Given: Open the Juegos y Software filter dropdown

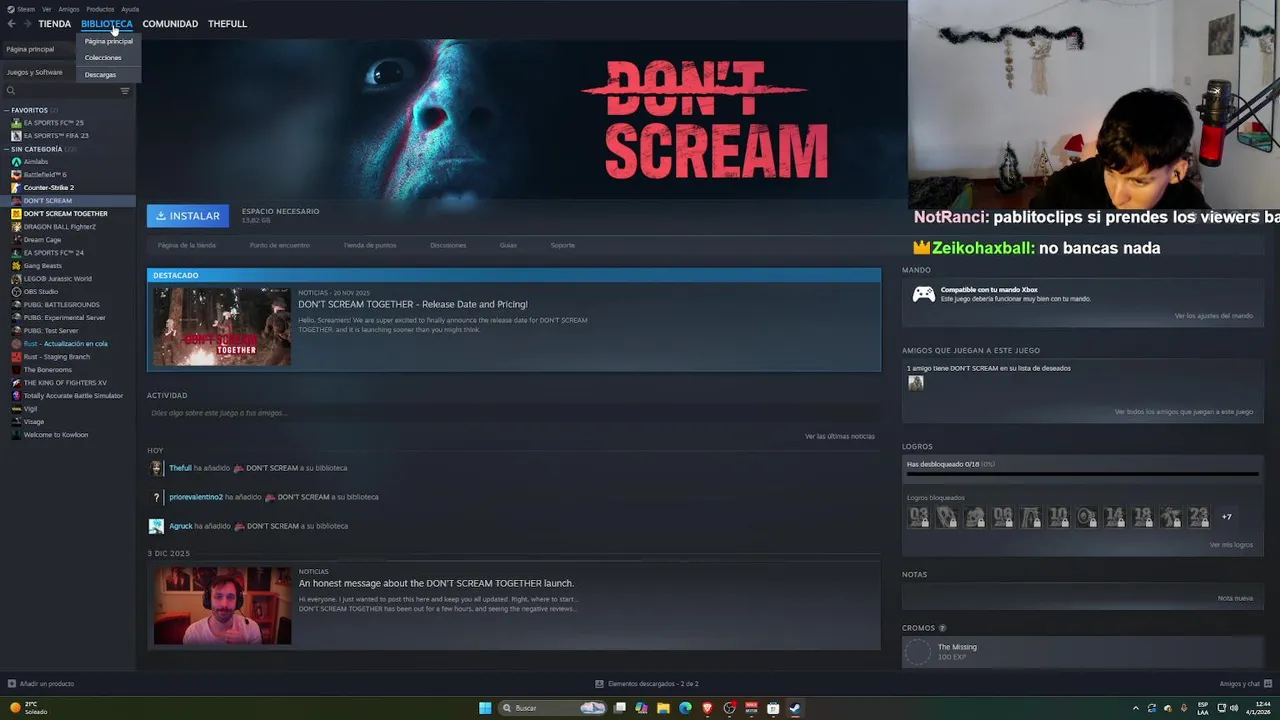Looking at the screenshot, I should click(x=35, y=72).
